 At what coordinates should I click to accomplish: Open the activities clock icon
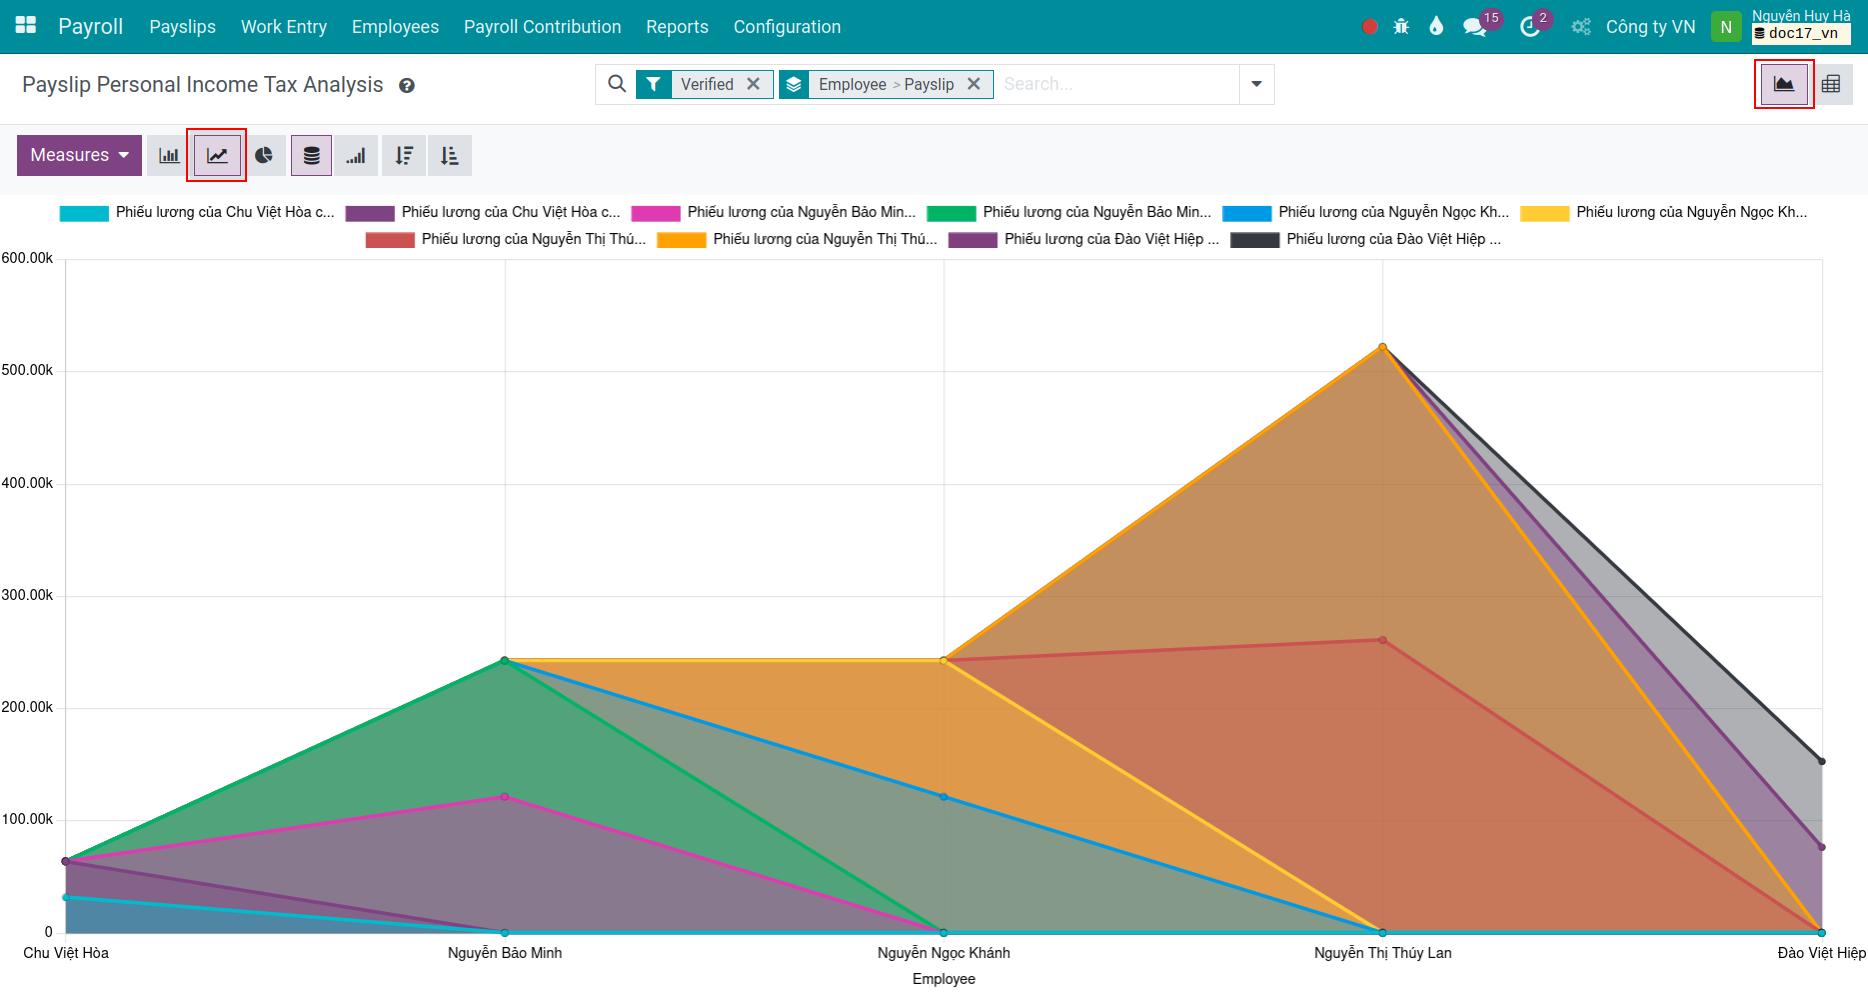tap(1529, 27)
